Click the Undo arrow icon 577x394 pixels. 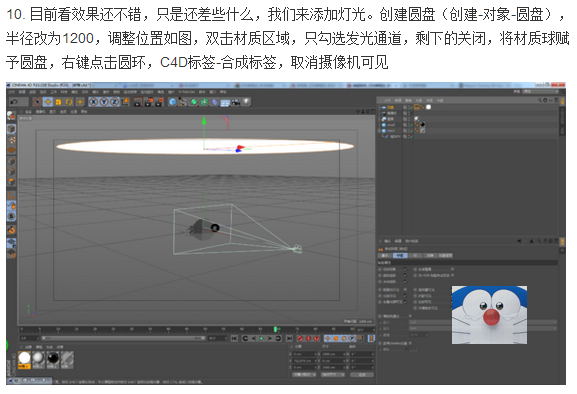click(x=14, y=102)
